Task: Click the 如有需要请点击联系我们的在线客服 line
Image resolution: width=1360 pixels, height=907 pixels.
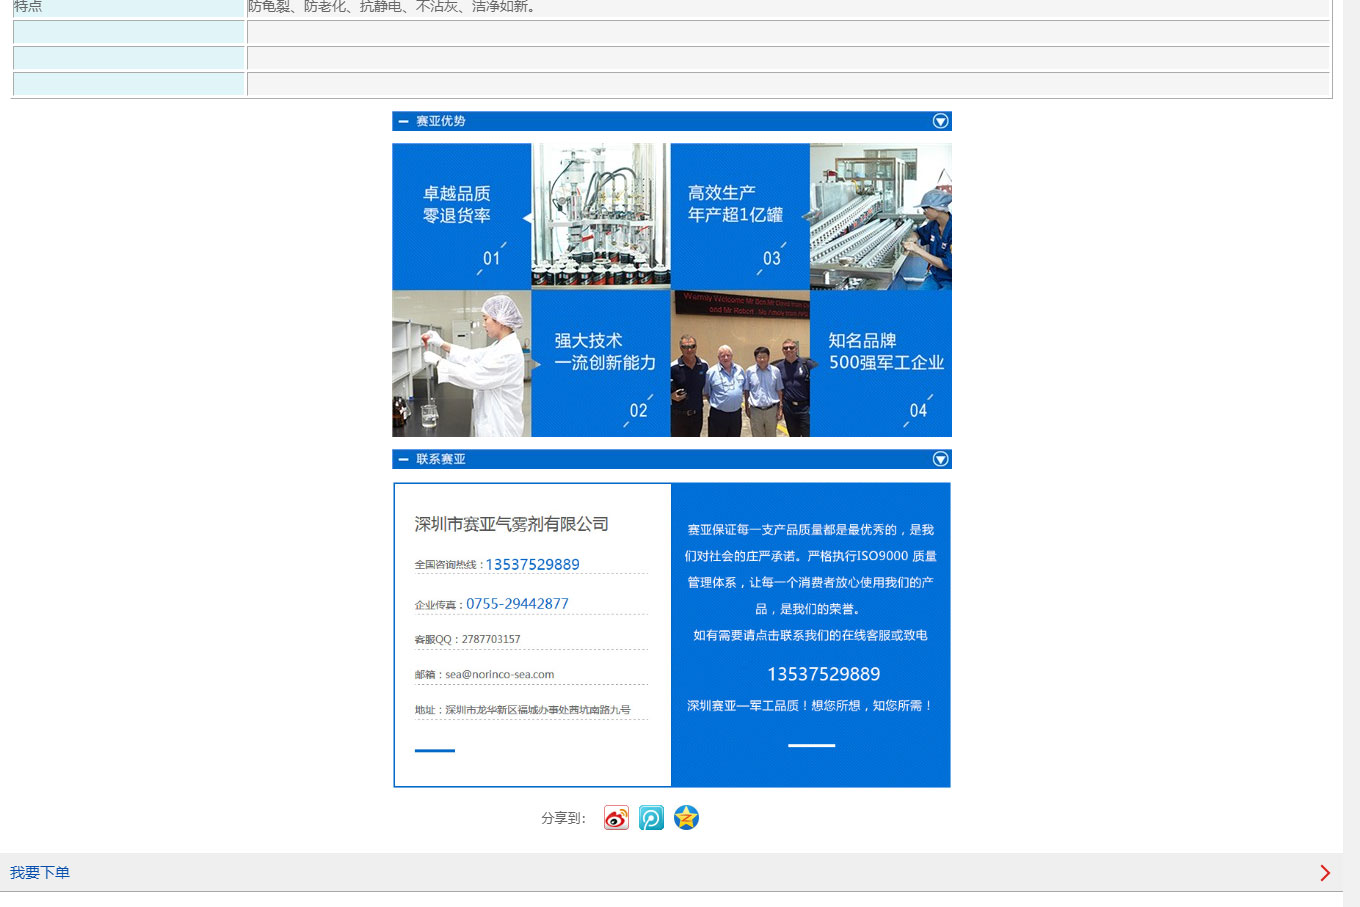Action: coord(810,635)
